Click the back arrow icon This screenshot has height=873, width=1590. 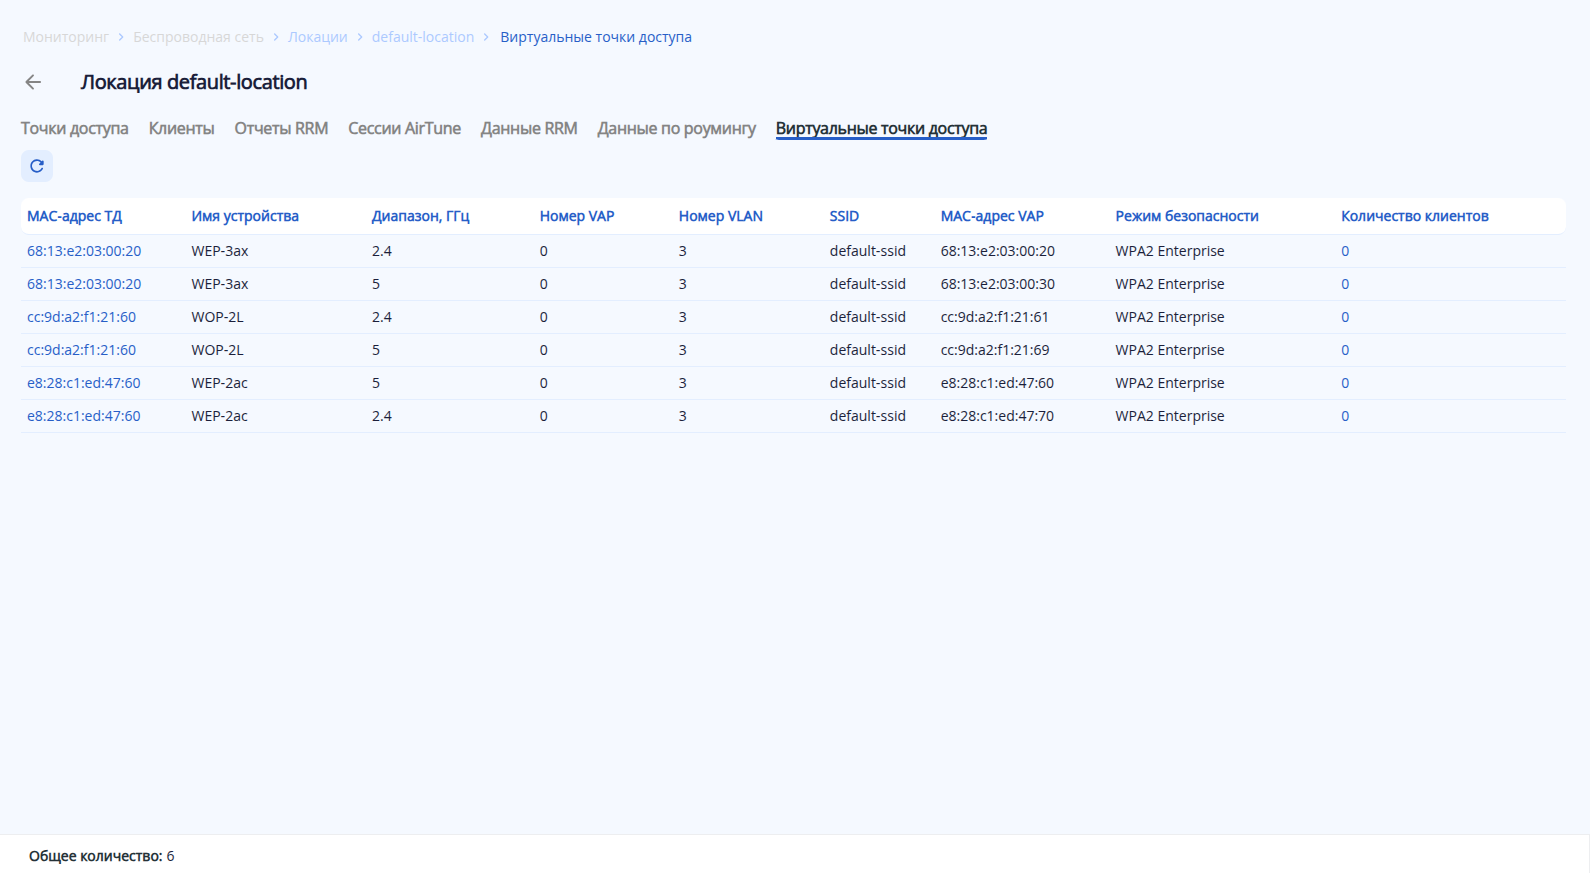(33, 82)
